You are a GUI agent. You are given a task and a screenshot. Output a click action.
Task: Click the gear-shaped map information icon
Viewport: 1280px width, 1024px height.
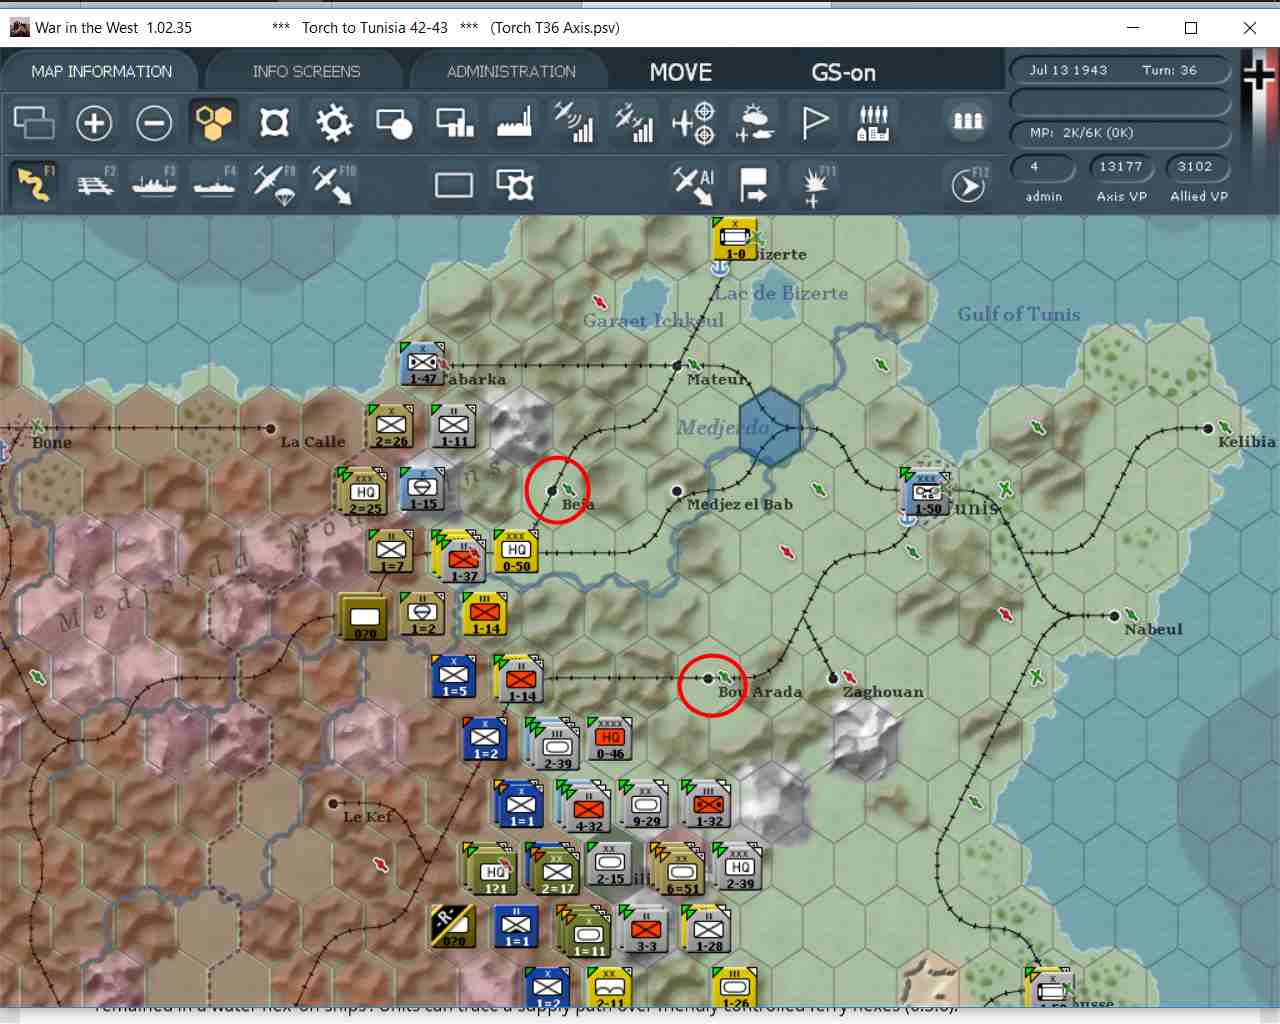(334, 123)
